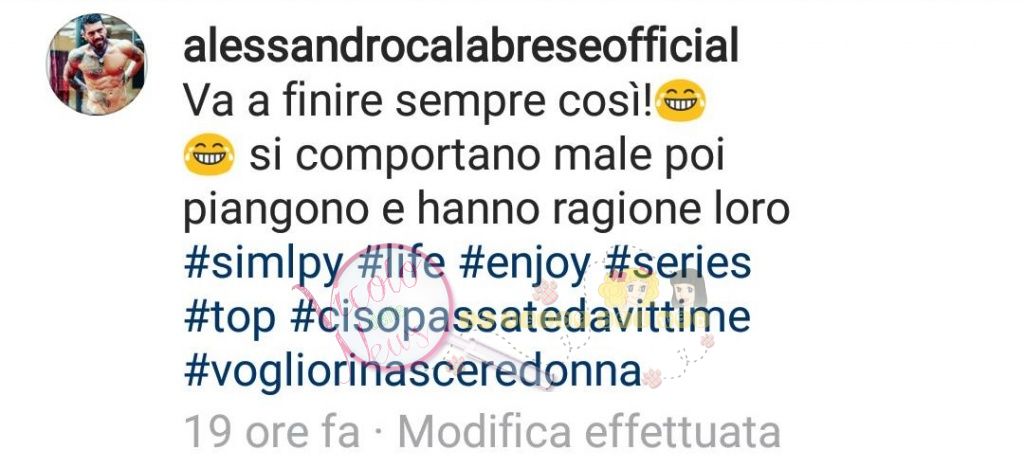Click the "Modifica effettuata" label
Viewport: 1024px width, 468px height.
(x=589, y=432)
